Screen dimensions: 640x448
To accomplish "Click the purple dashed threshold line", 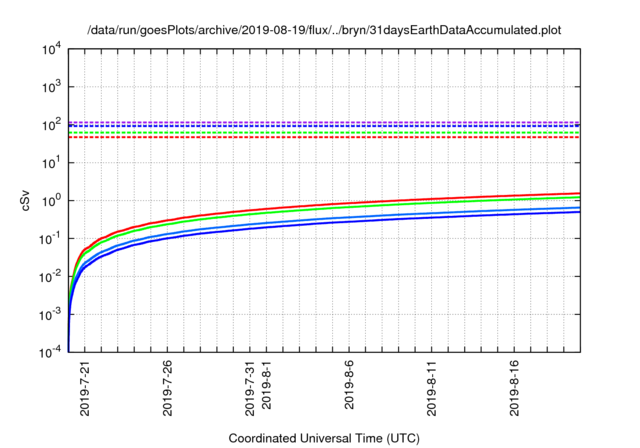I will click(324, 122).
